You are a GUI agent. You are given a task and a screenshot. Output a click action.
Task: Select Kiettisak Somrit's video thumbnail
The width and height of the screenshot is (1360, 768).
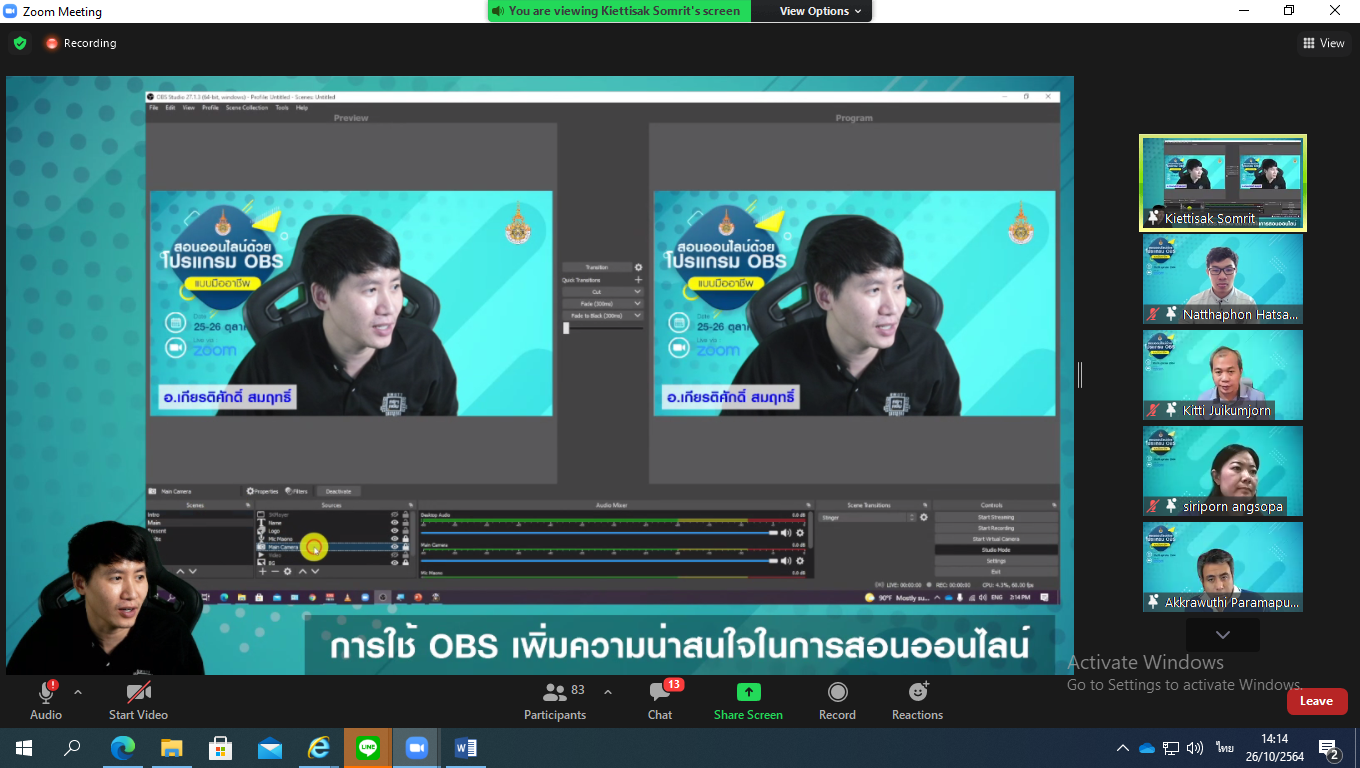pos(1223,183)
